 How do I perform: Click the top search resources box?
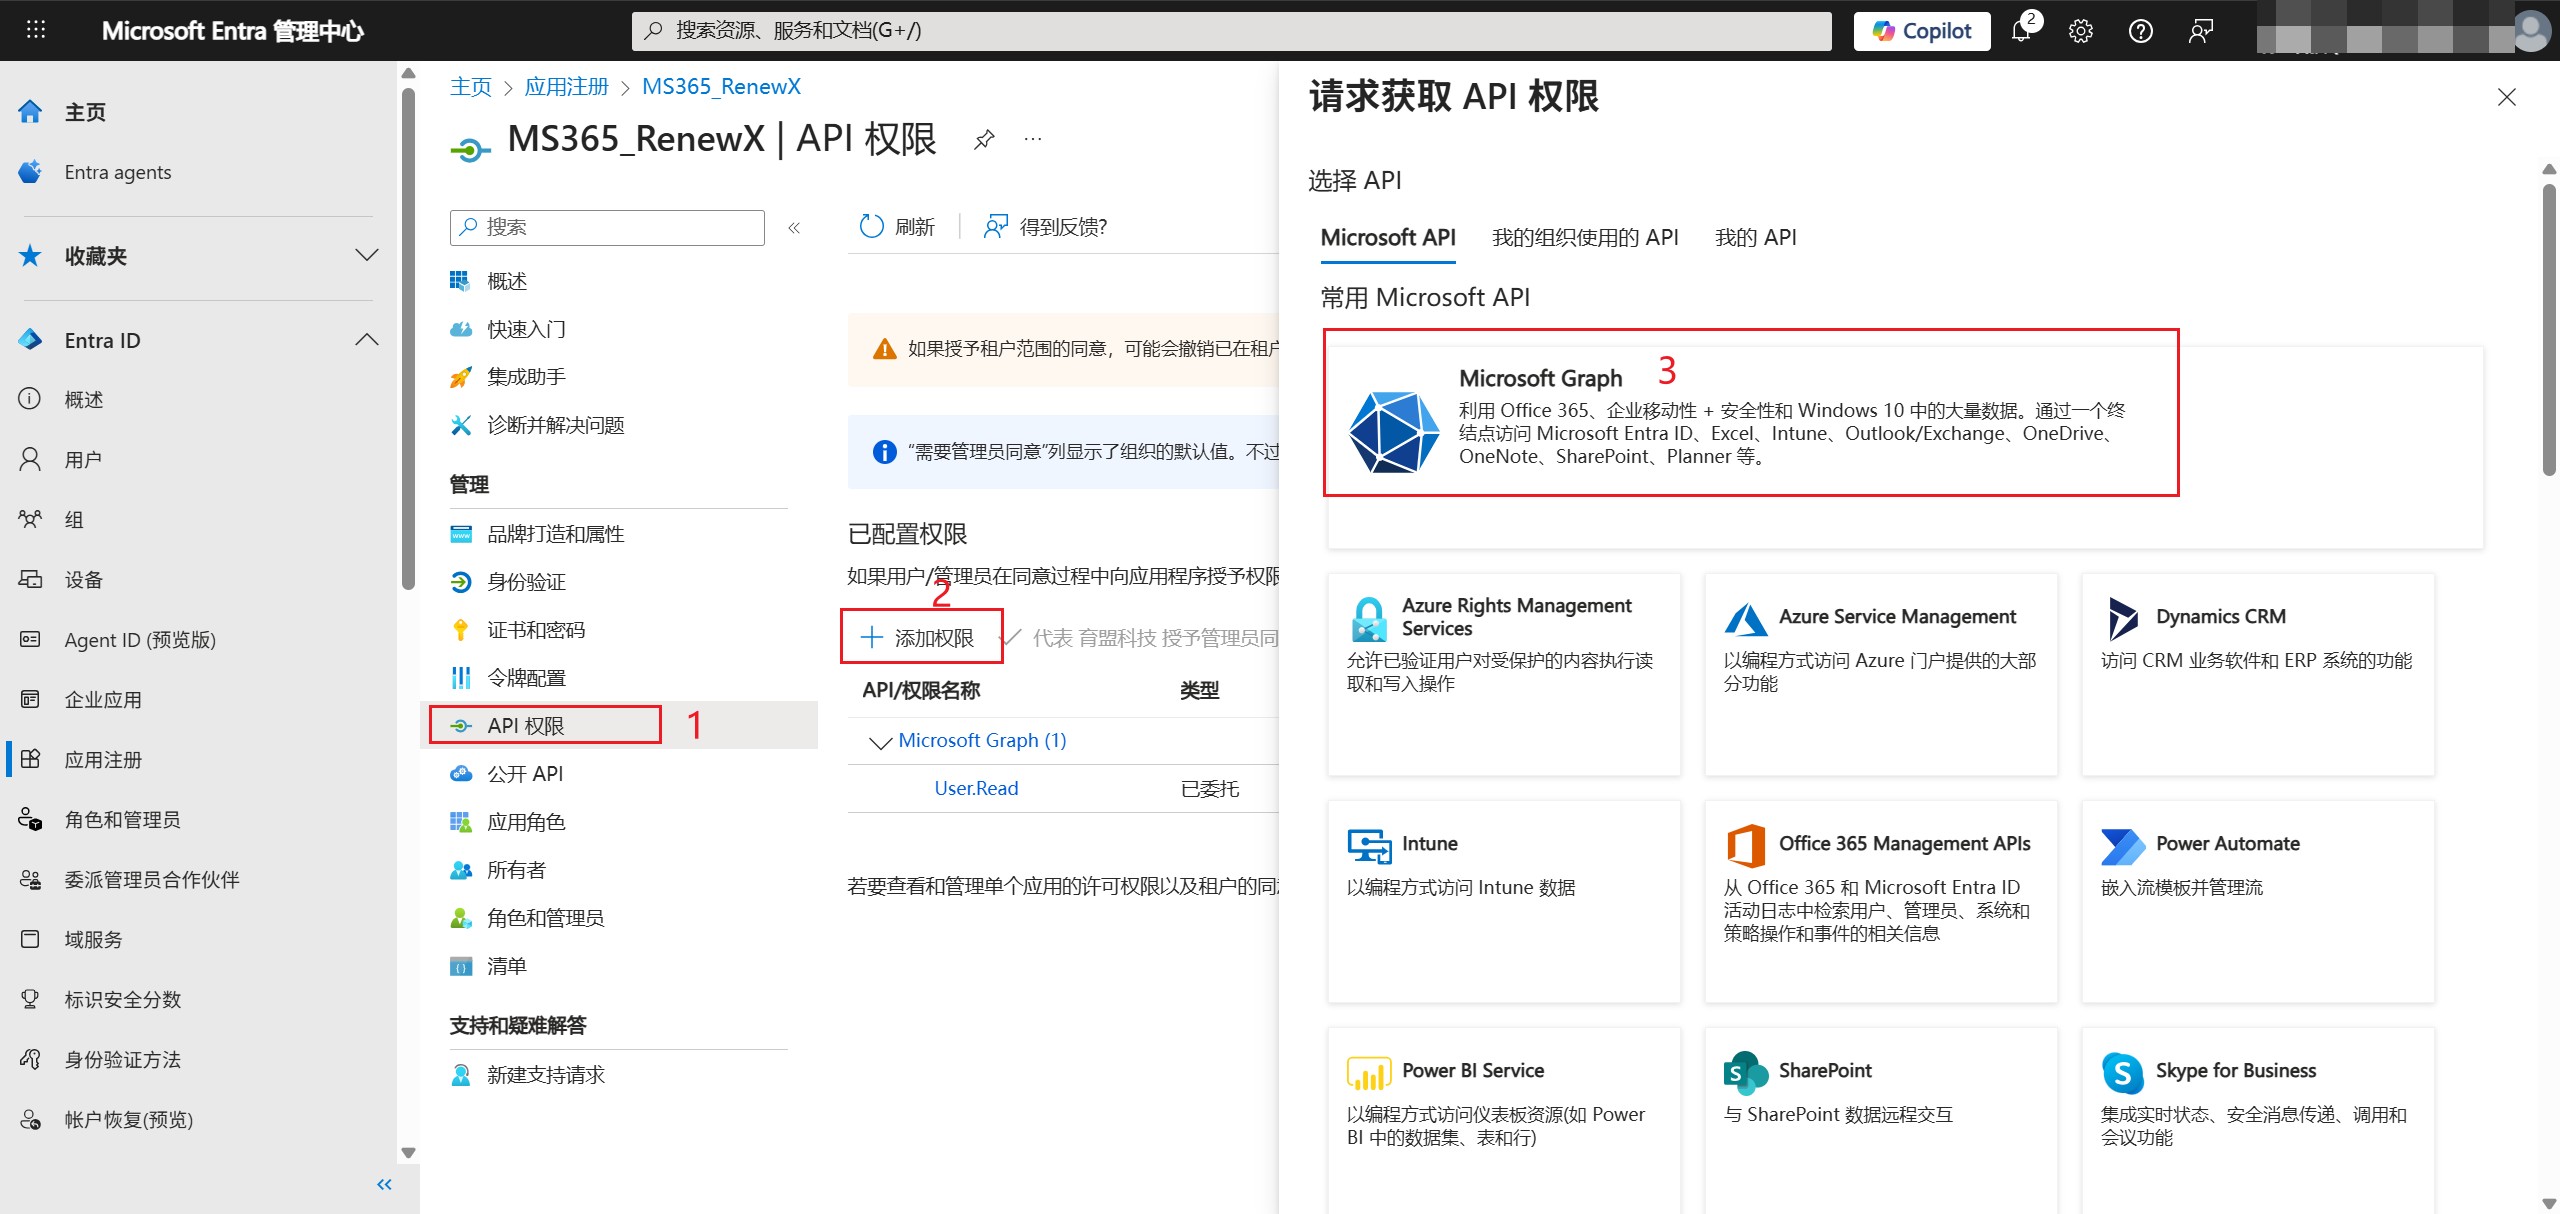pos(1231,31)
